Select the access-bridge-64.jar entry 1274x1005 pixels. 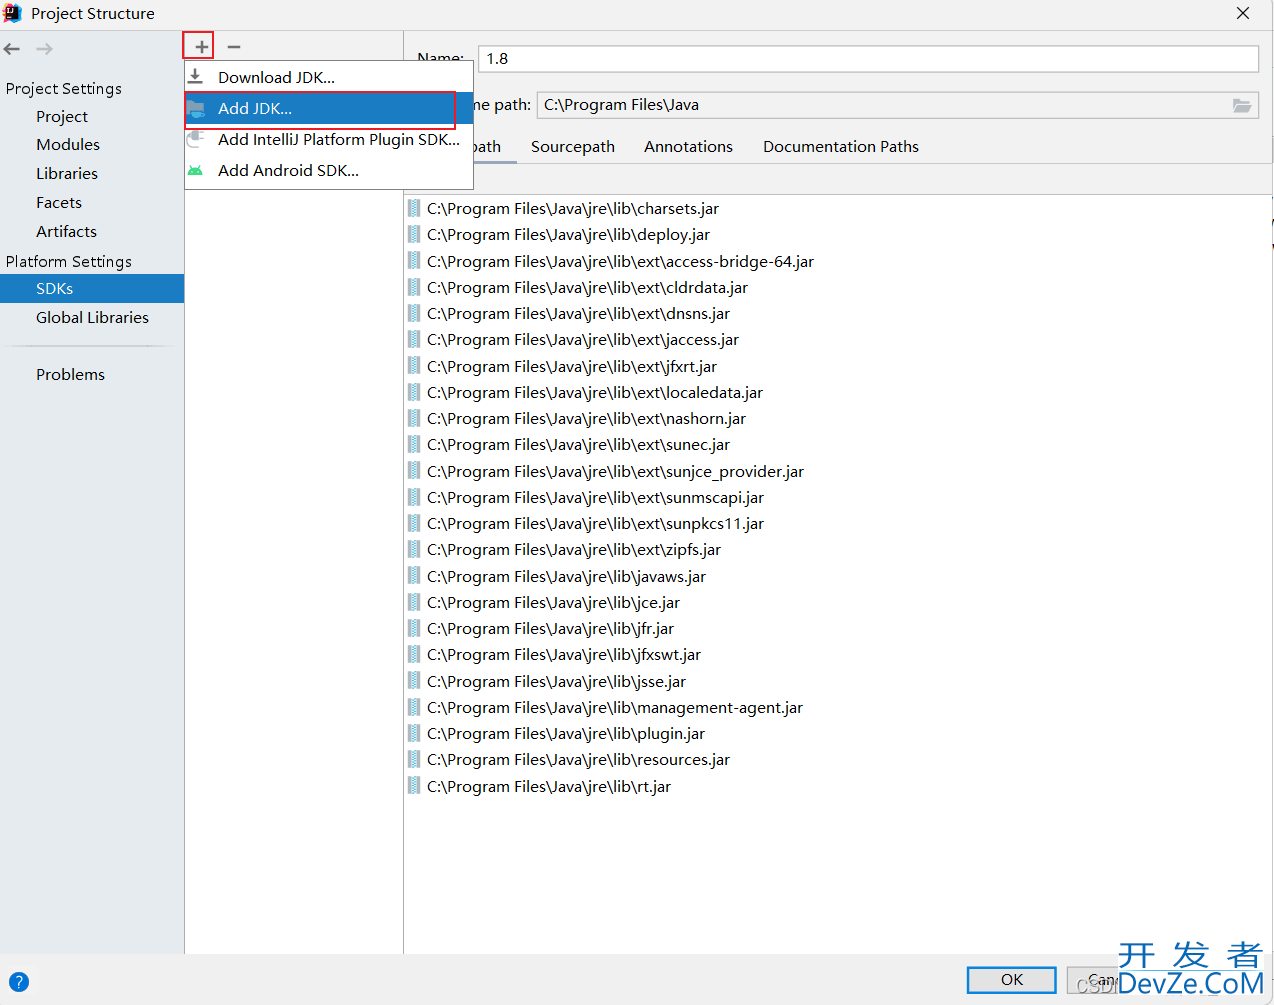click(x=620, y=261)
